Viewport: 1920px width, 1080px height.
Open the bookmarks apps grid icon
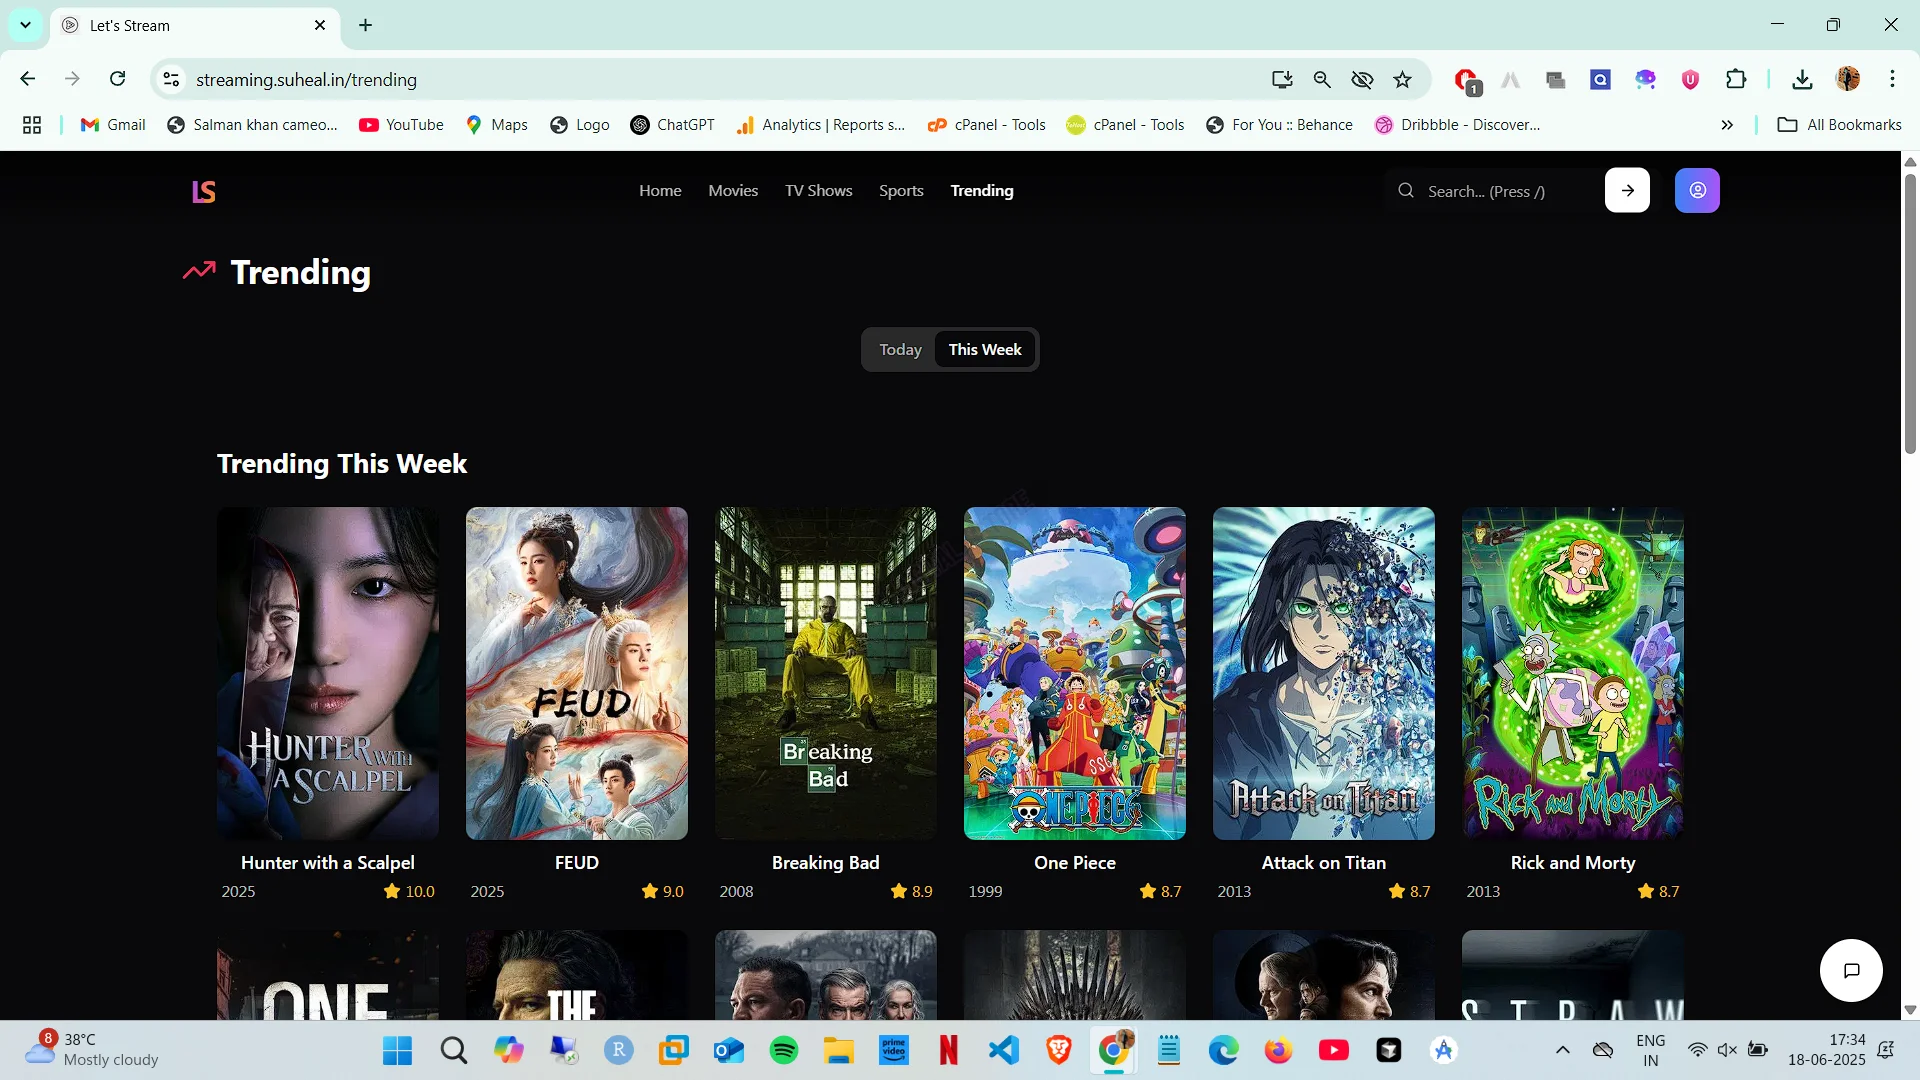[x=32, y=125]
